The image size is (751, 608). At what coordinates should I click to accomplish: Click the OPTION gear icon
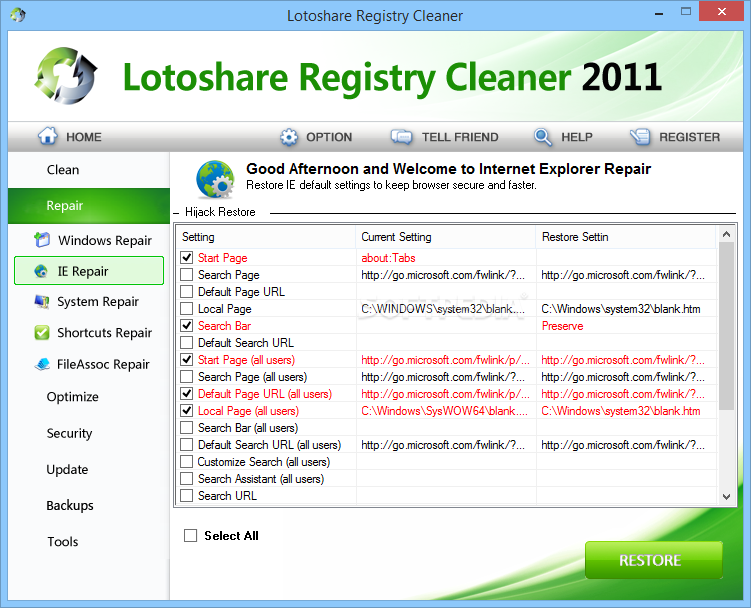[x=289, y=137]
